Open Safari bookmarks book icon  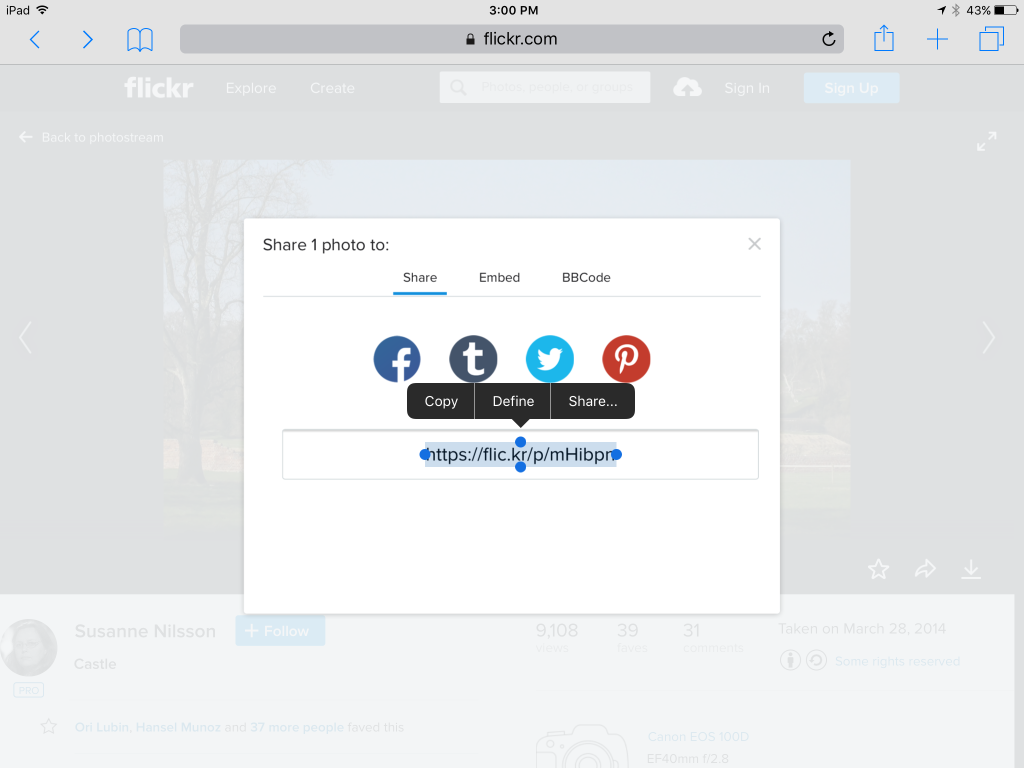[140, 39]
